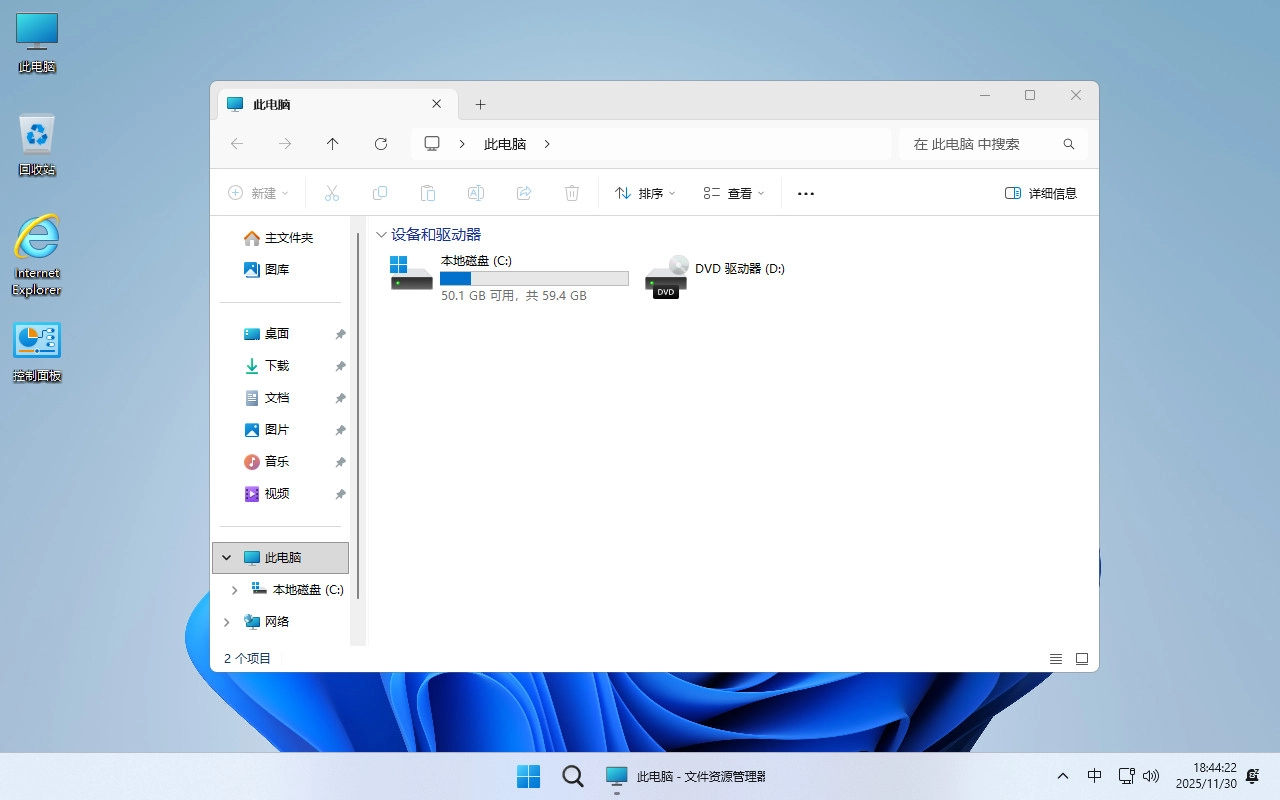Open the 排序 sort dropdown
The image size is (1280, 800).
click(x=644, y=192)
